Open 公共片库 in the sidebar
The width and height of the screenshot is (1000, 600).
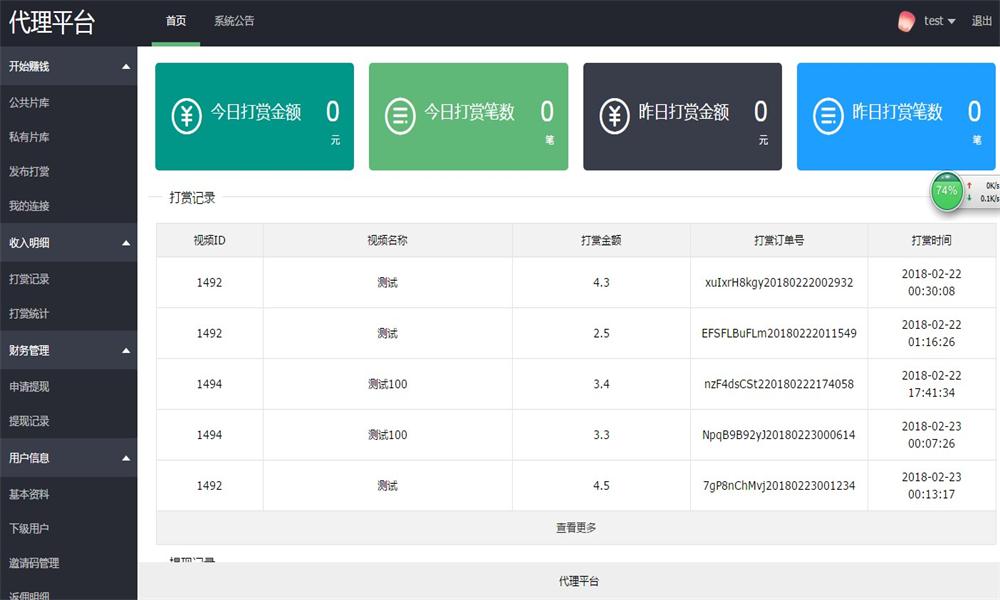(x=29, y=103)
